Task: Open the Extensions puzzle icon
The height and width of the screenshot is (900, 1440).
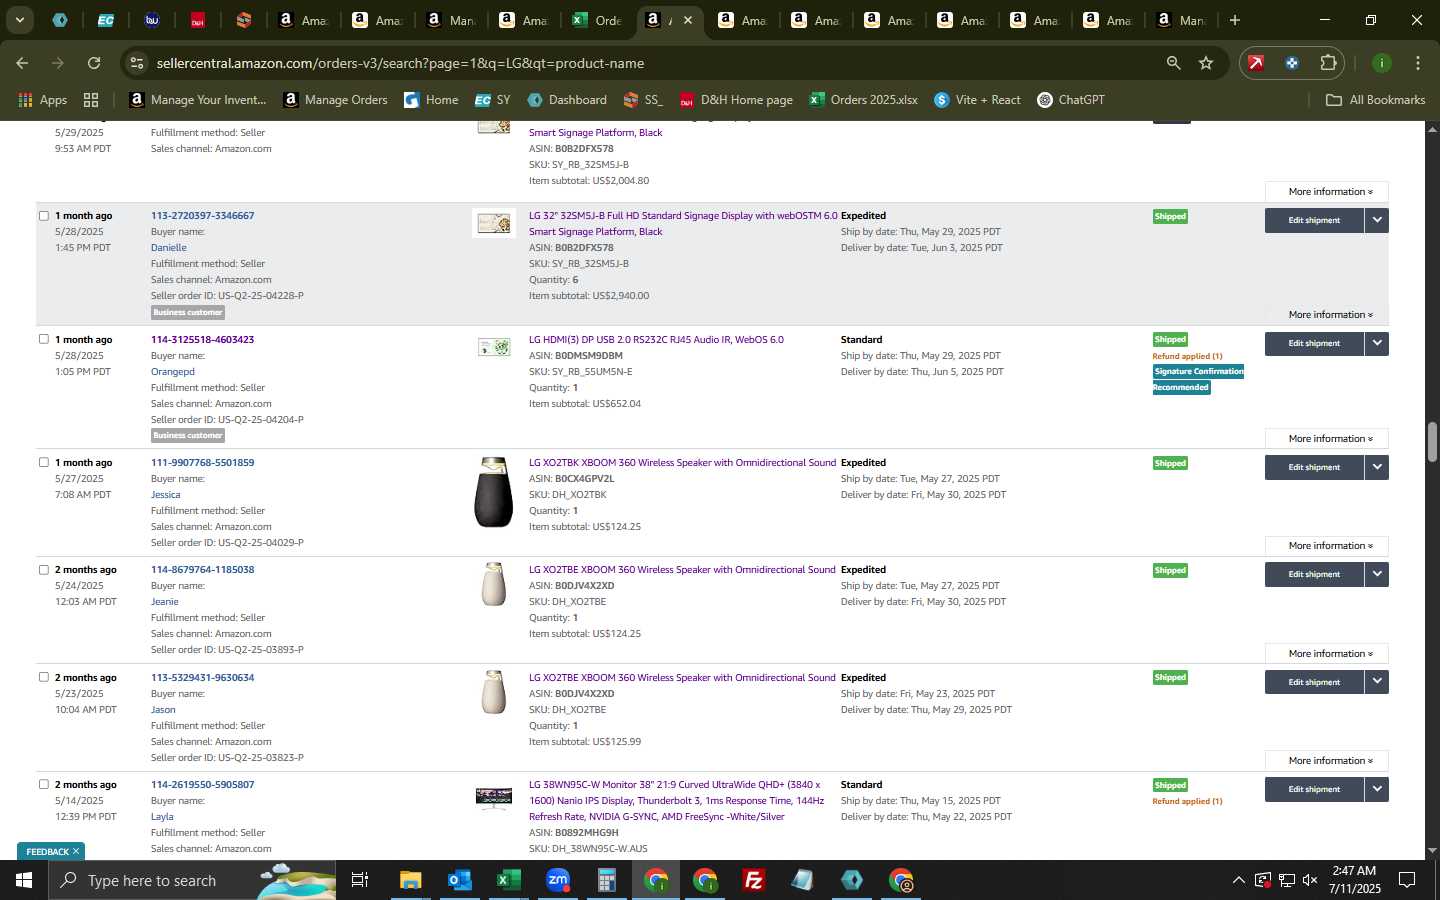Action: pyautogui.click(x=1328, y=63)
